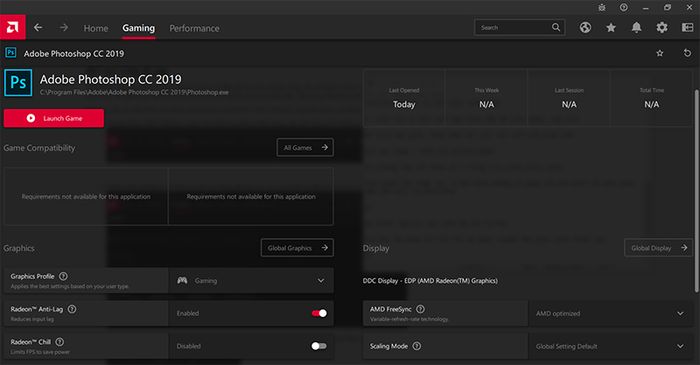Expand the Graphics Profile Gaming dropdown
700x365 pixels.
(x=251, y=281)
